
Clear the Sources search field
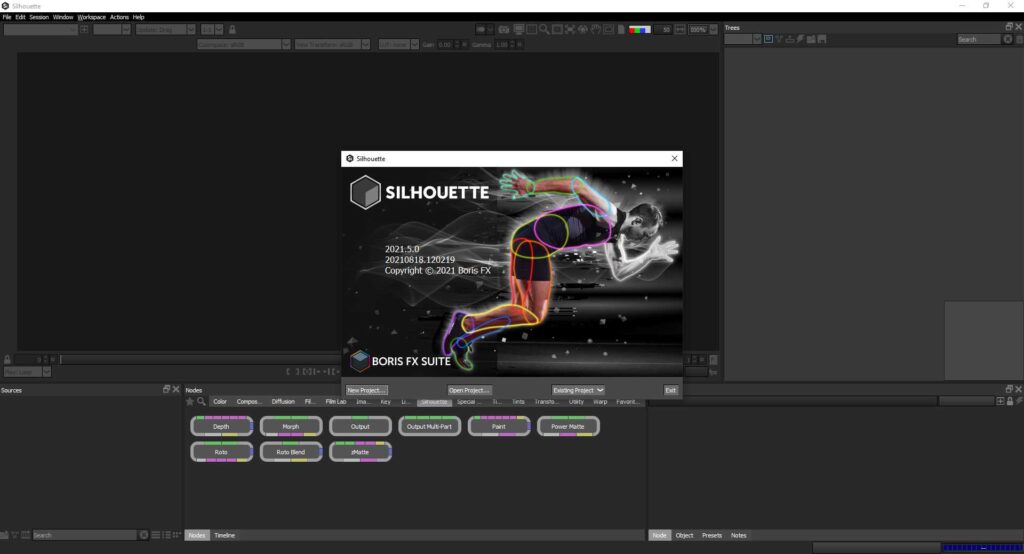(144, 535)
